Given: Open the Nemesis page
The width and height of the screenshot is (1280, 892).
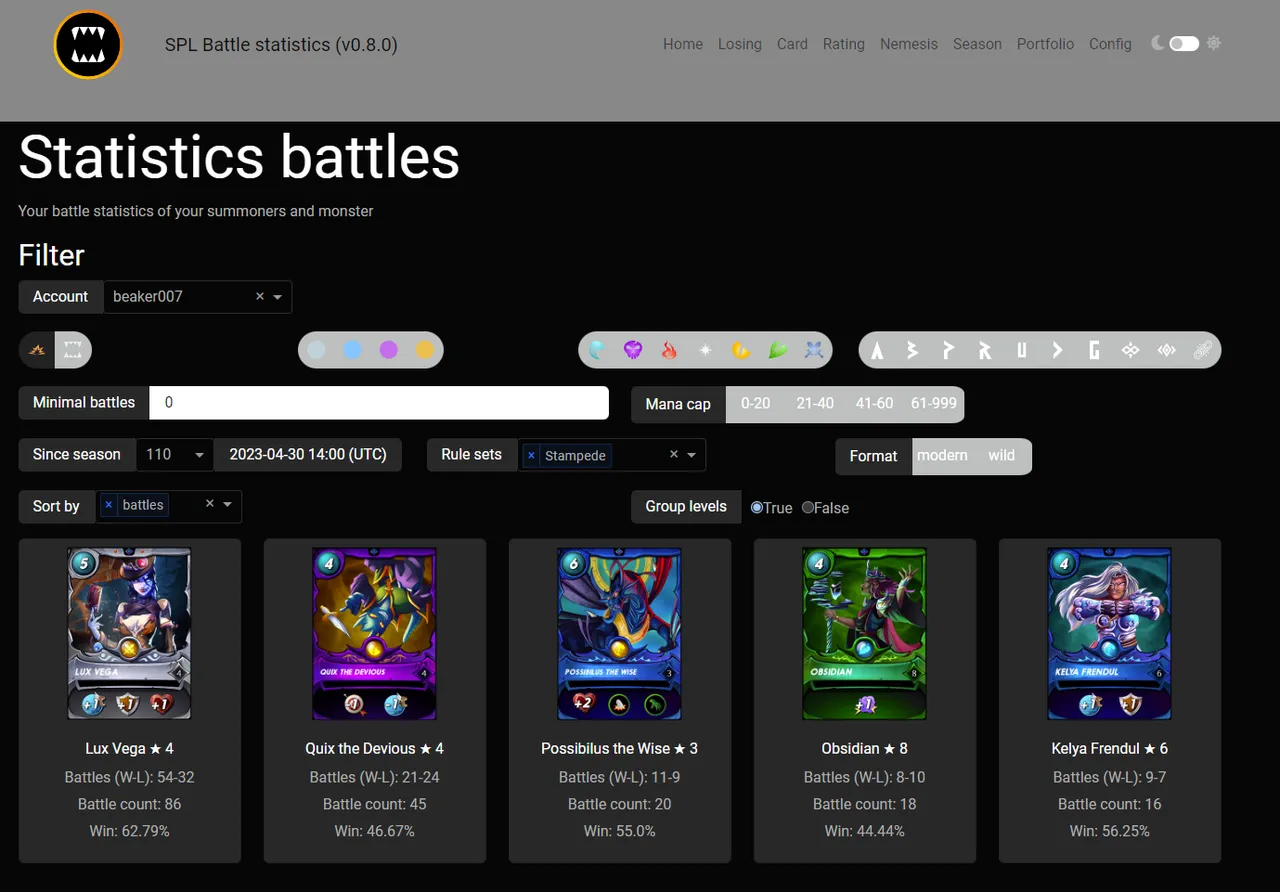Looking at the screenshot, I should [x=909, y=44].
